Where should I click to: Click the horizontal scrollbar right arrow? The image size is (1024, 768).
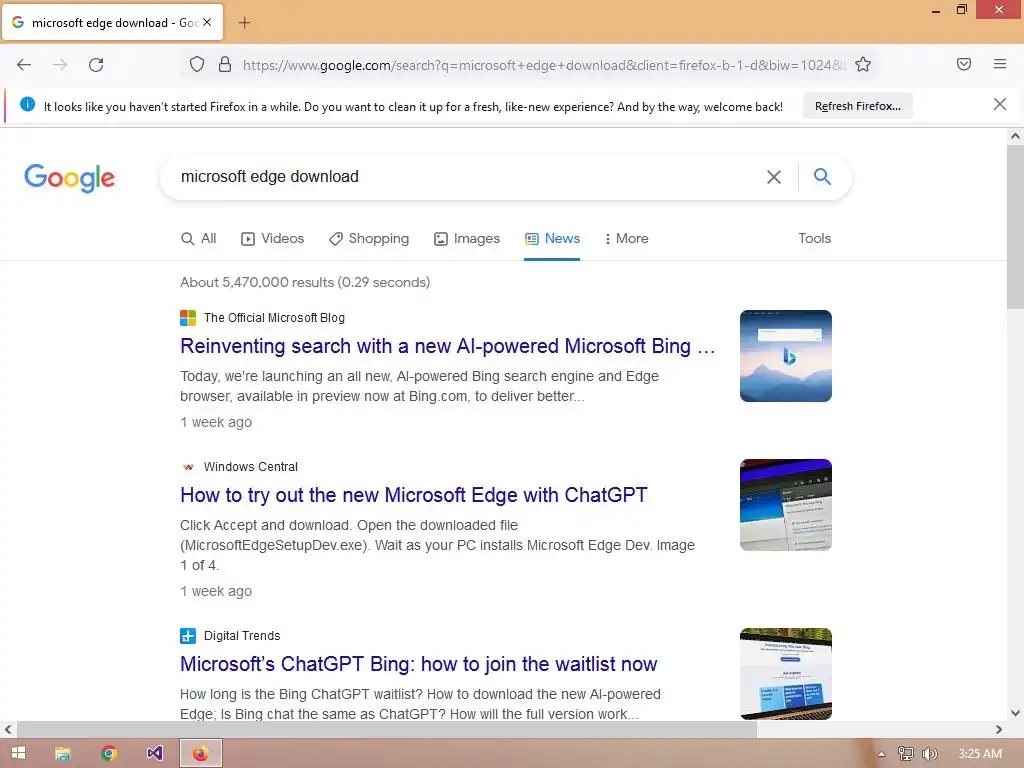(999, 729)
